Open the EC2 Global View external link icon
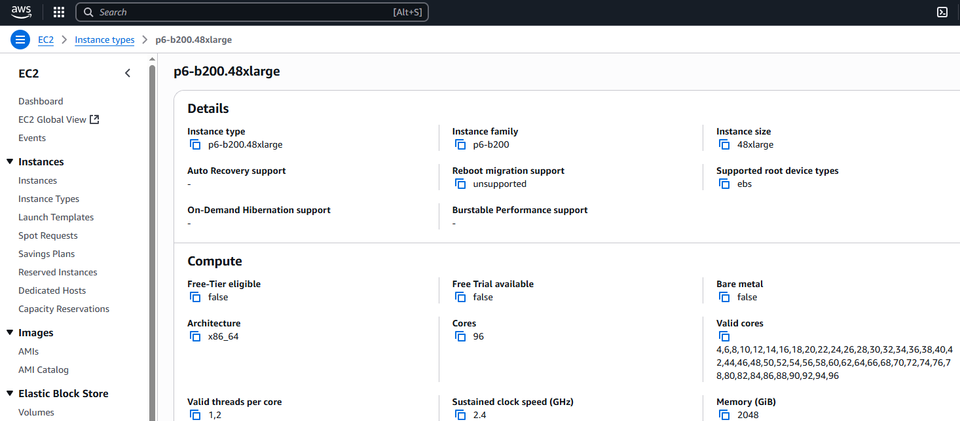The image size is (960, 421). [94, 119]
